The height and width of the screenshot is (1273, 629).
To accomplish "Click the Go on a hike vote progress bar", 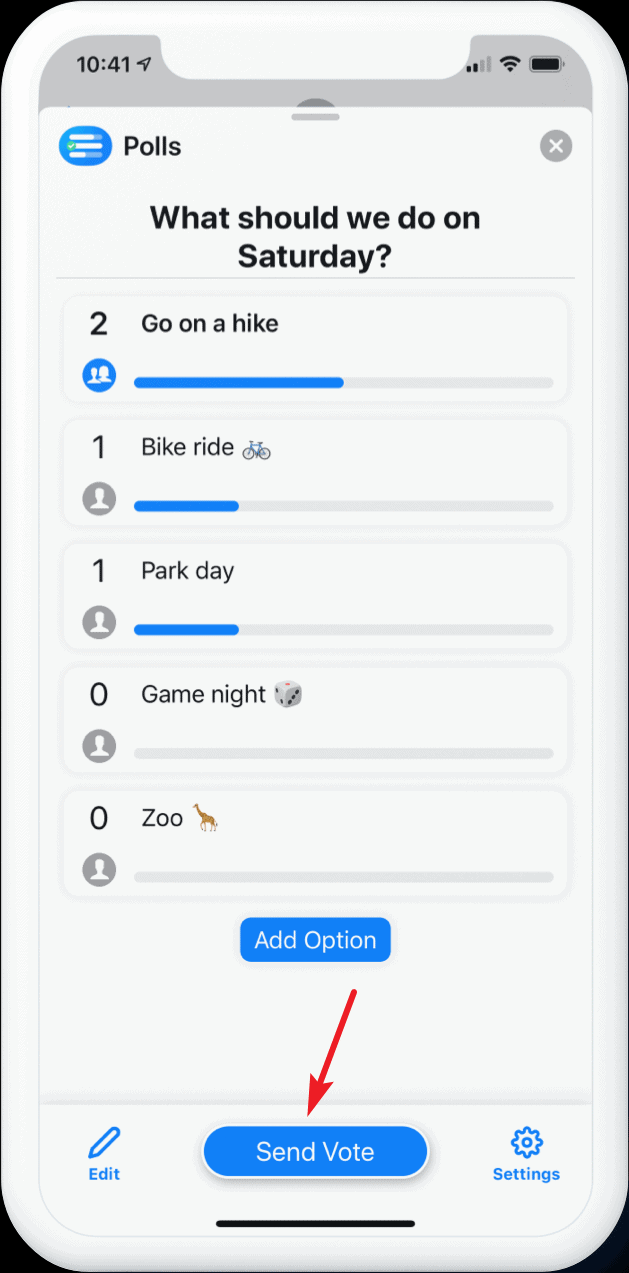I will (343, 382).
